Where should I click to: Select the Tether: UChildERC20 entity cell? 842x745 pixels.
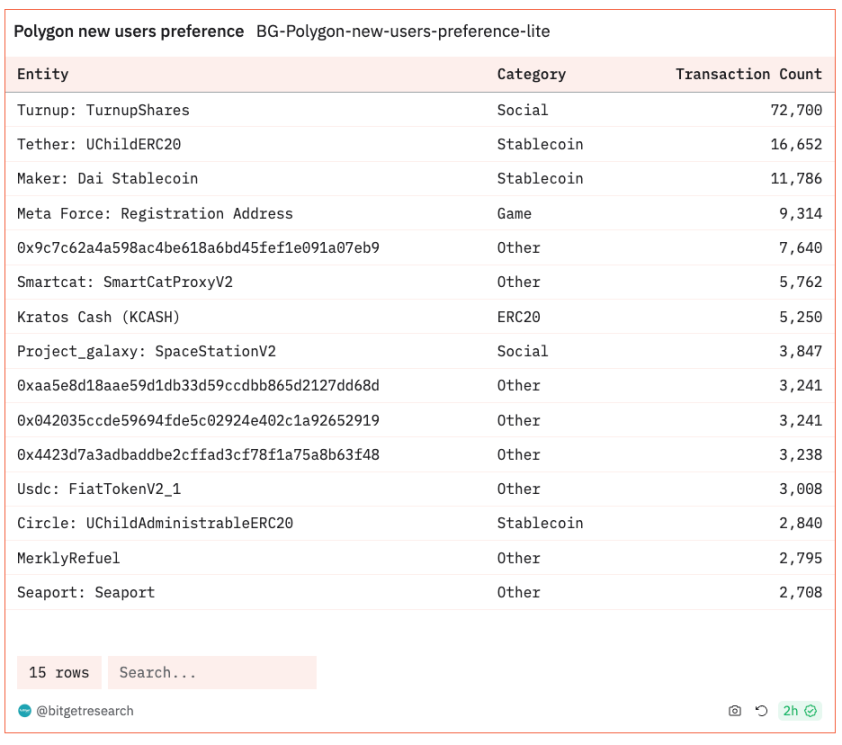(99, 144)
